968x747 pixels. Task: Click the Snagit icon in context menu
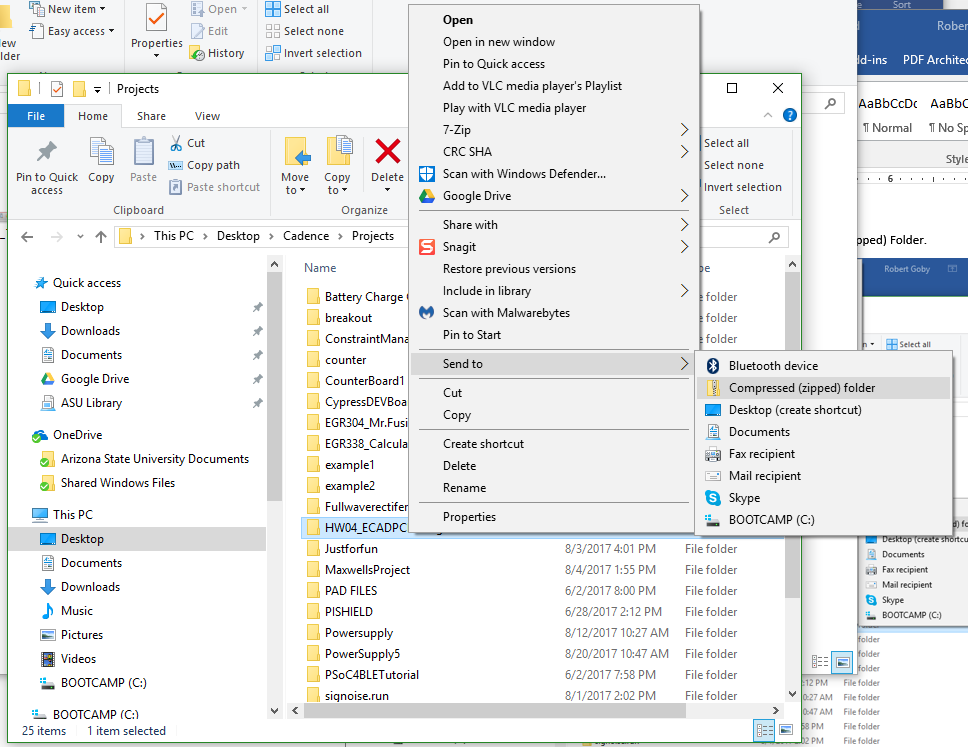tap(427, 247)
